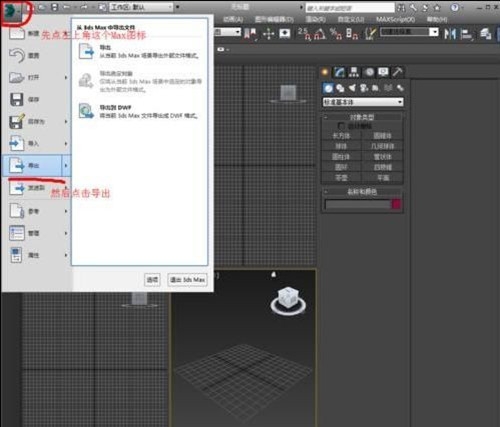Open the Standard Primitives category dropdown
The height and width of the screenshot is (427, 500).
pos(363,102)
